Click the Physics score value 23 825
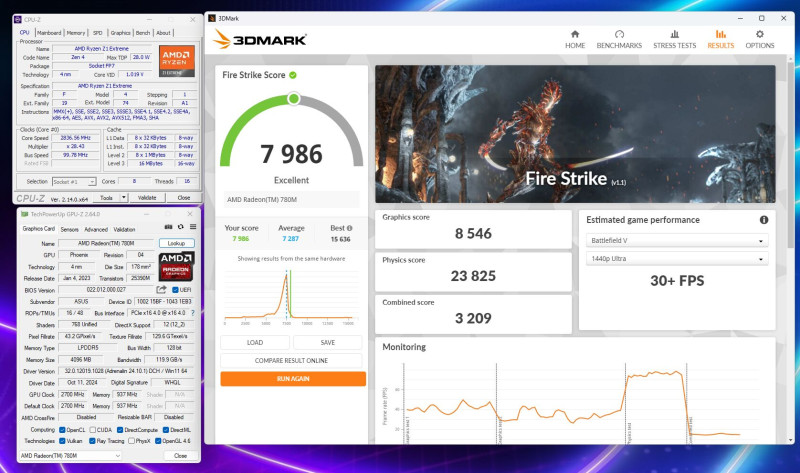 pyautogui.click(x=473, y=276)
